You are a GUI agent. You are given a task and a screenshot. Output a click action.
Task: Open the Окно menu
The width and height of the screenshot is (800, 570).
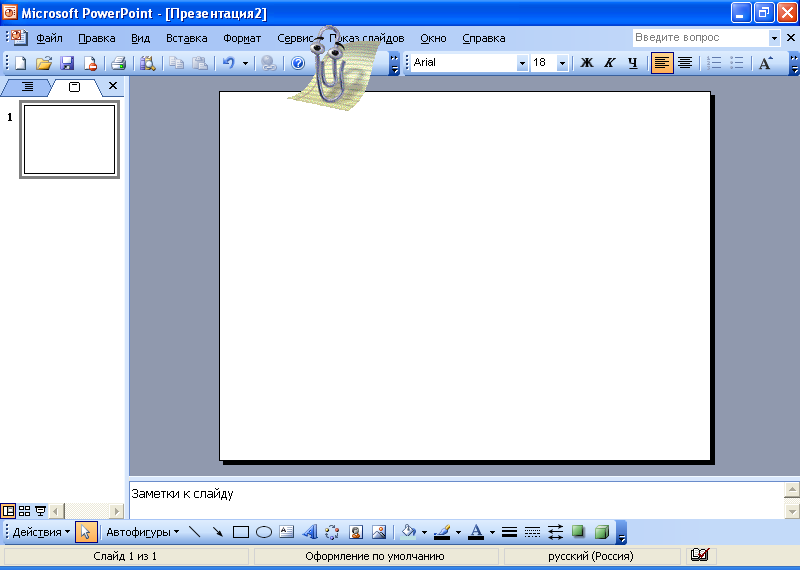433,38
